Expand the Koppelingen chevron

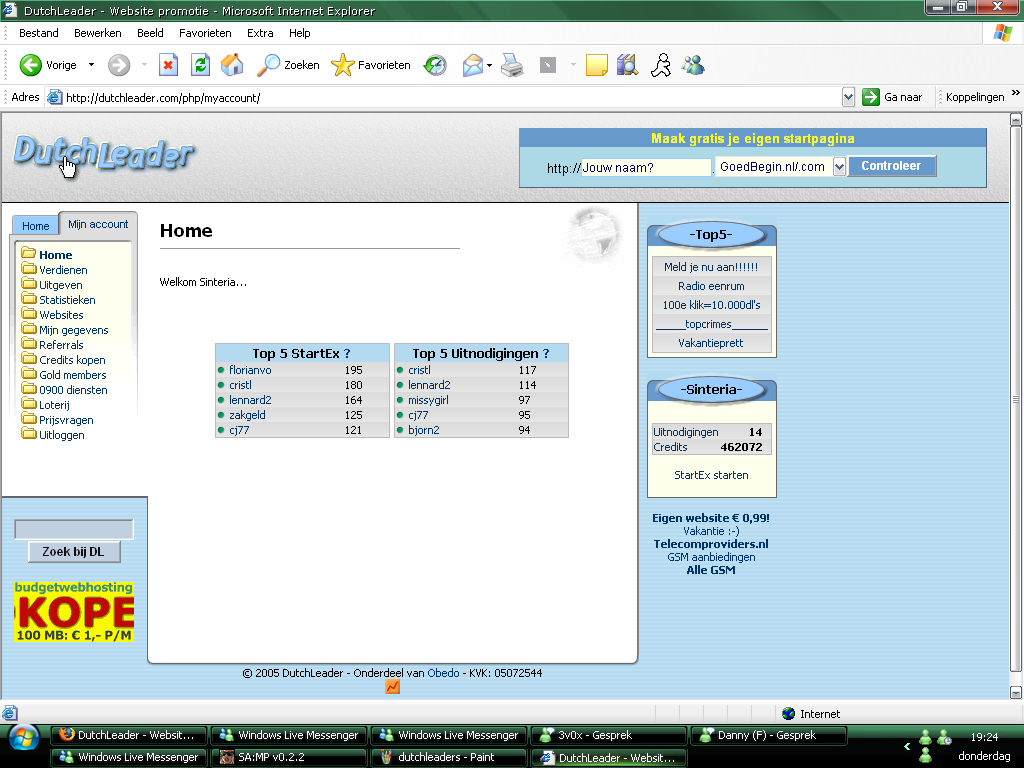pos(1016,93)
